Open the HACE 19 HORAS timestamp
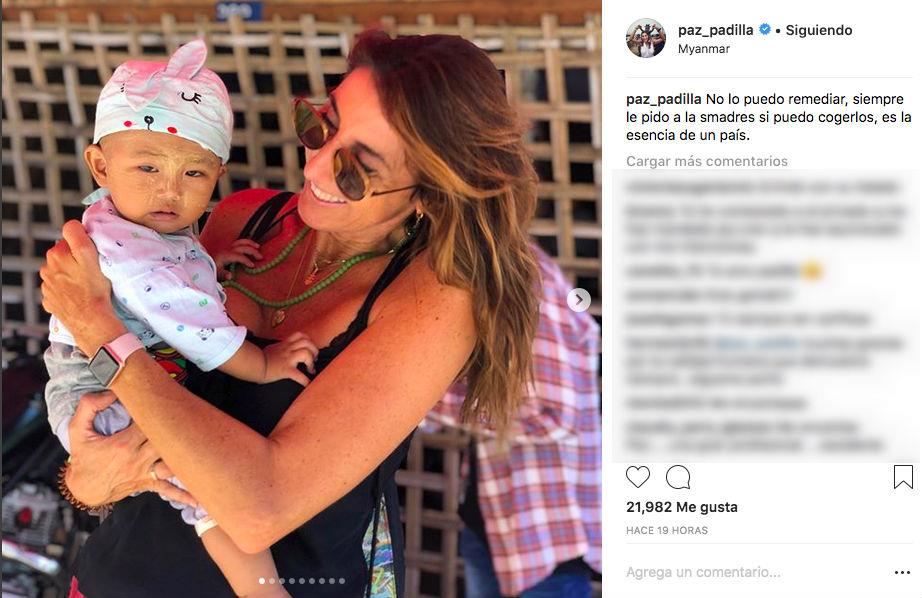 (x=667, y=530)
